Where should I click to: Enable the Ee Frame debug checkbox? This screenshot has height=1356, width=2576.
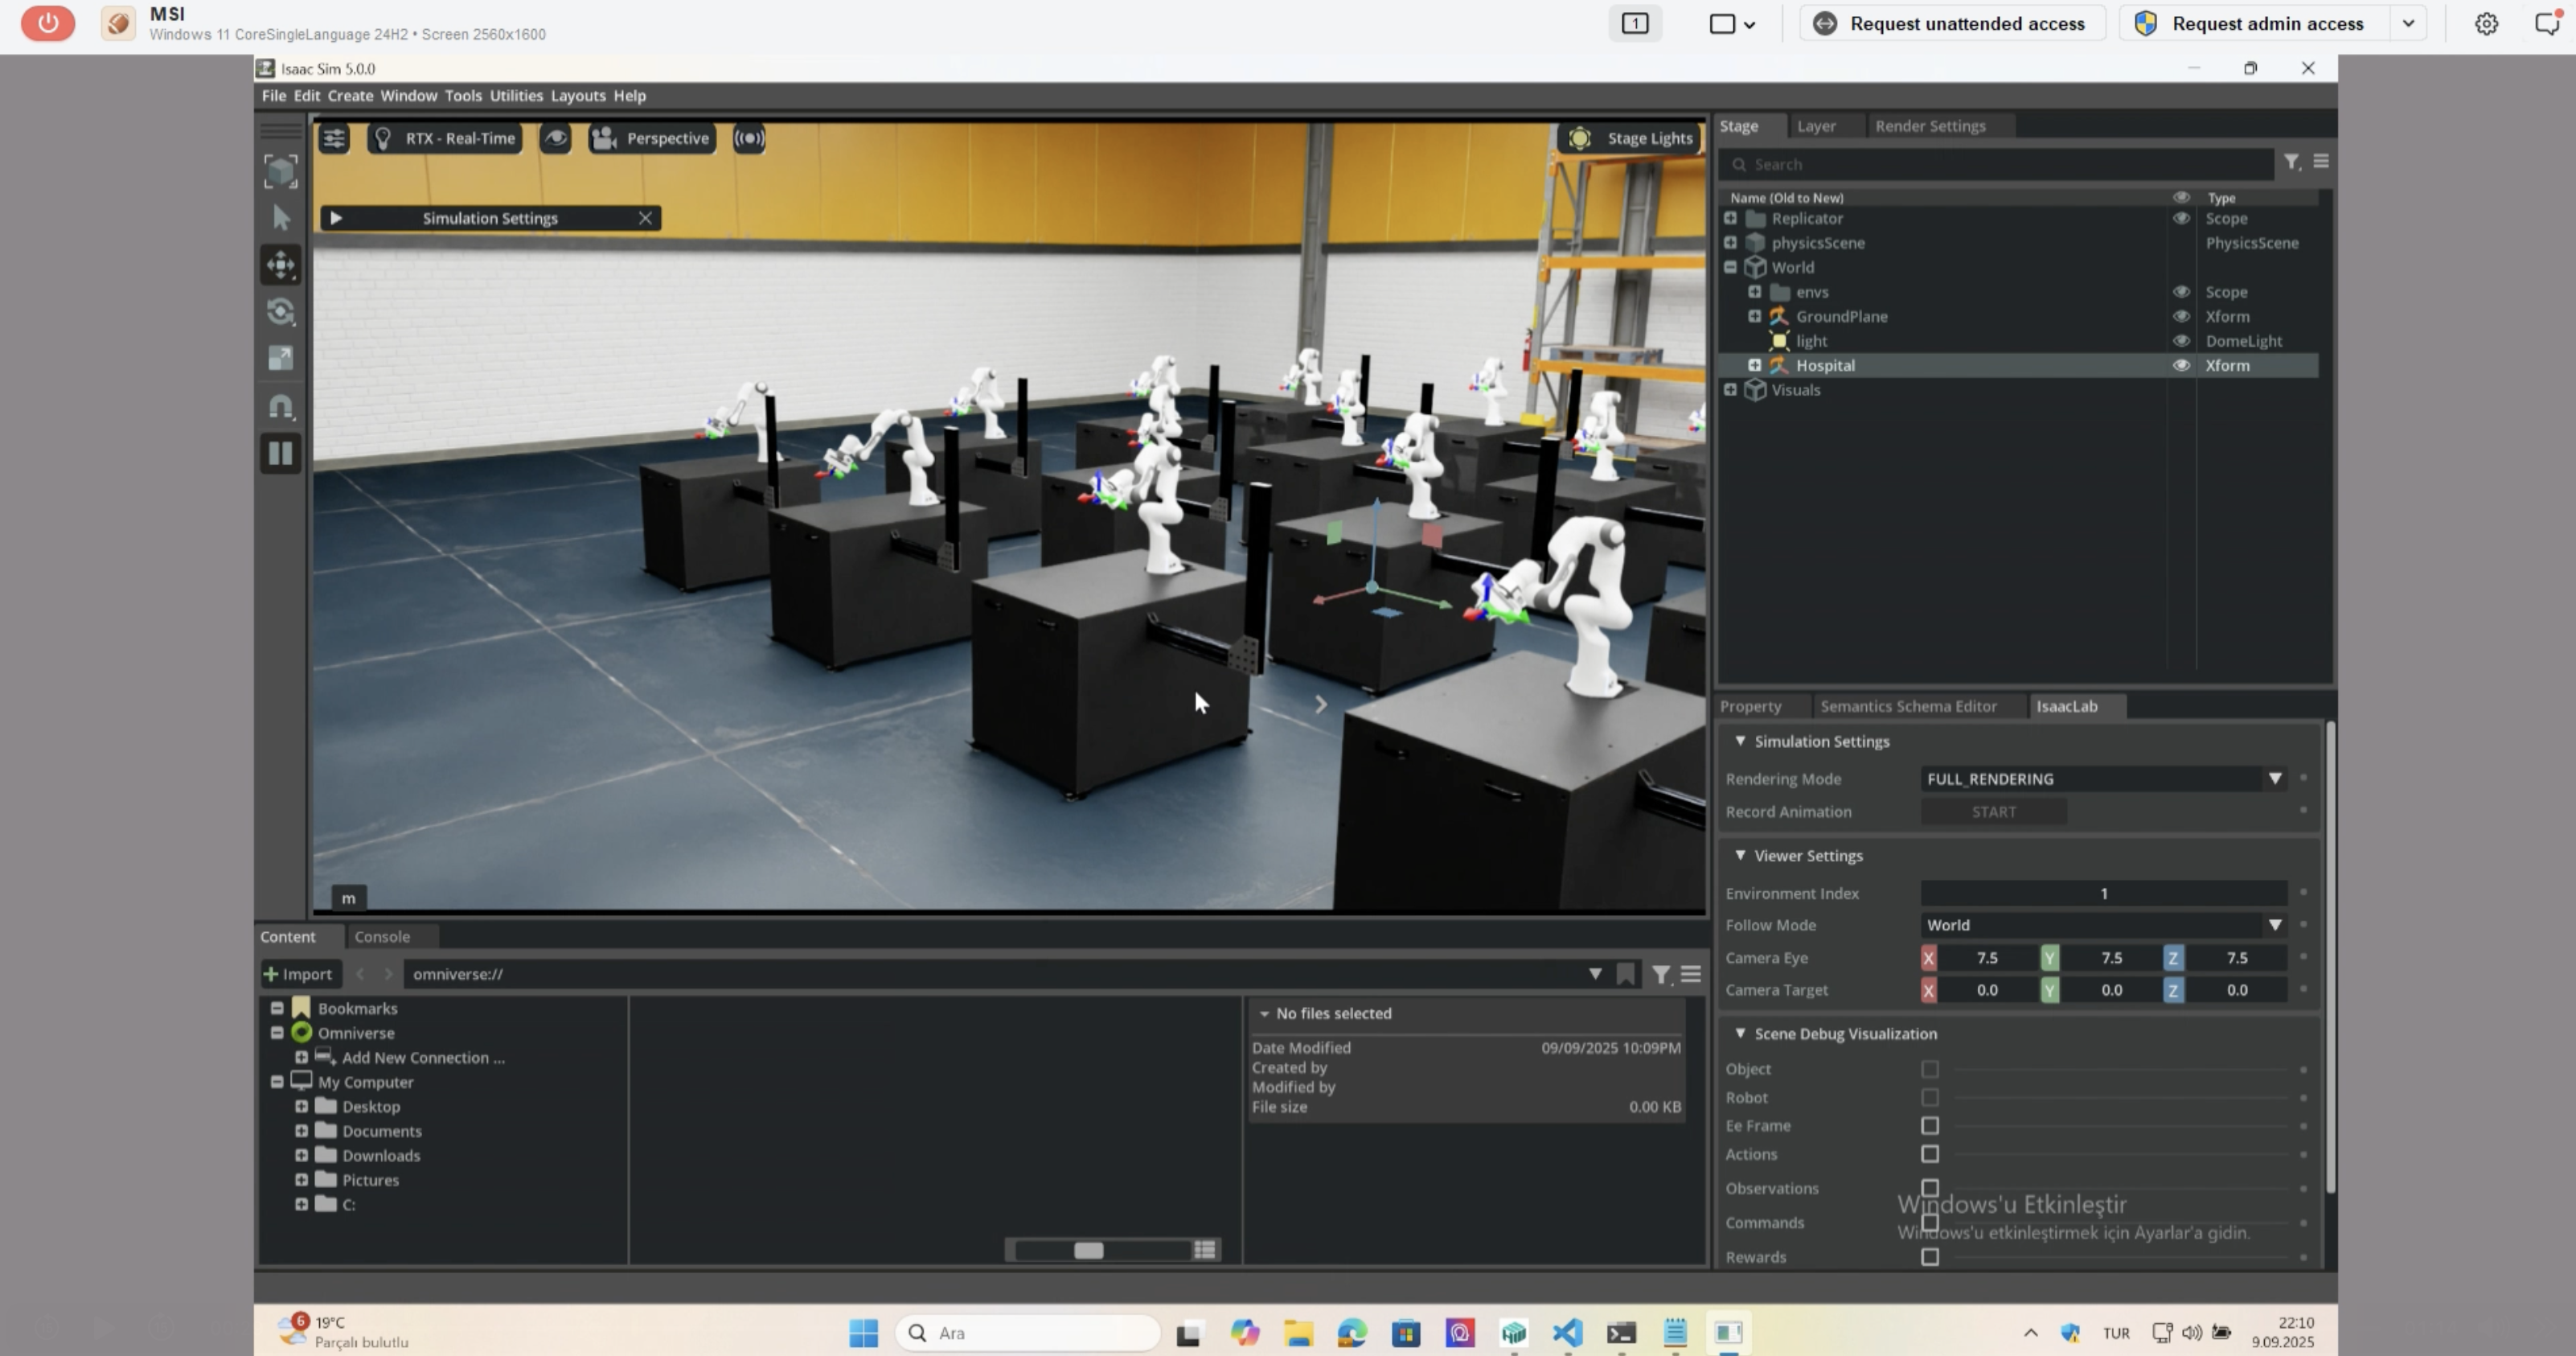click(x=1930, y=1126)
